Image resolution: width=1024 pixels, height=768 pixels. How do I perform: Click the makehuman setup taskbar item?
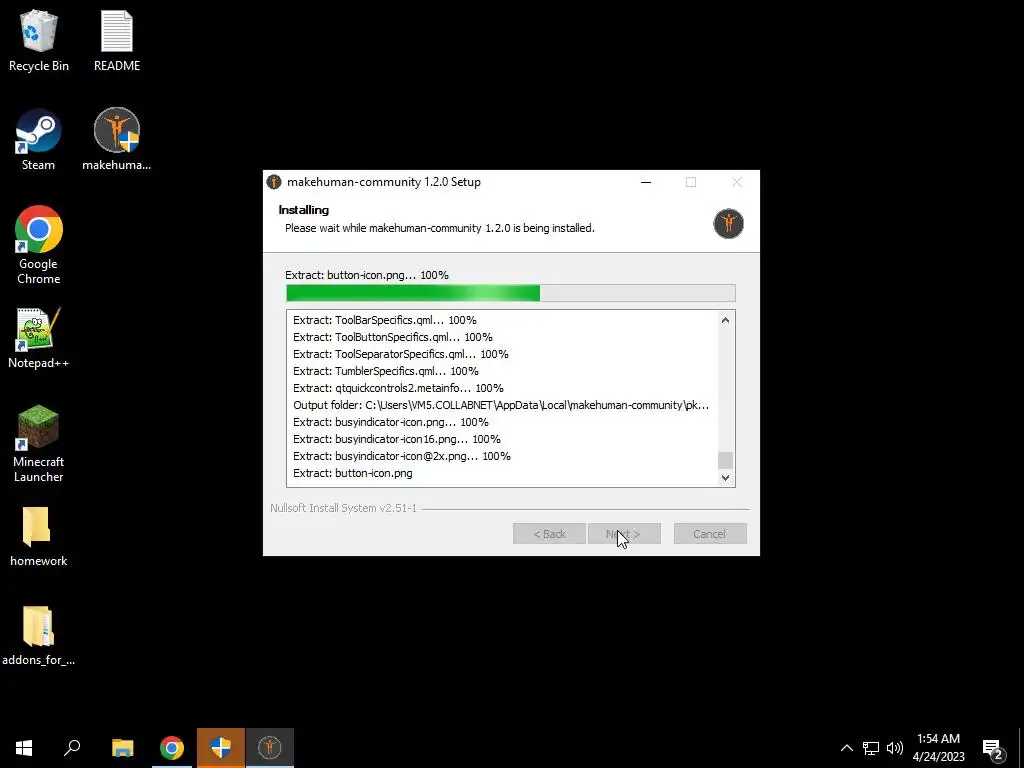(270, 748)
